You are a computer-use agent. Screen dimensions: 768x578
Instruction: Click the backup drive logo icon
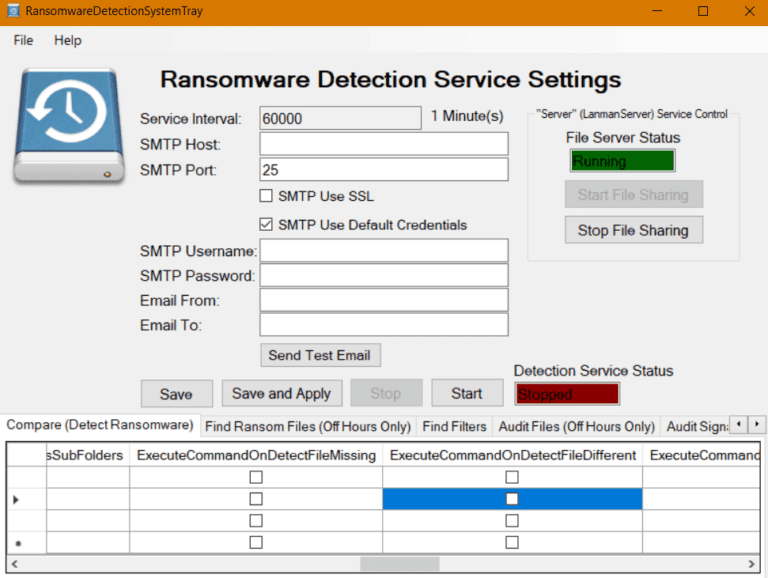69,127
